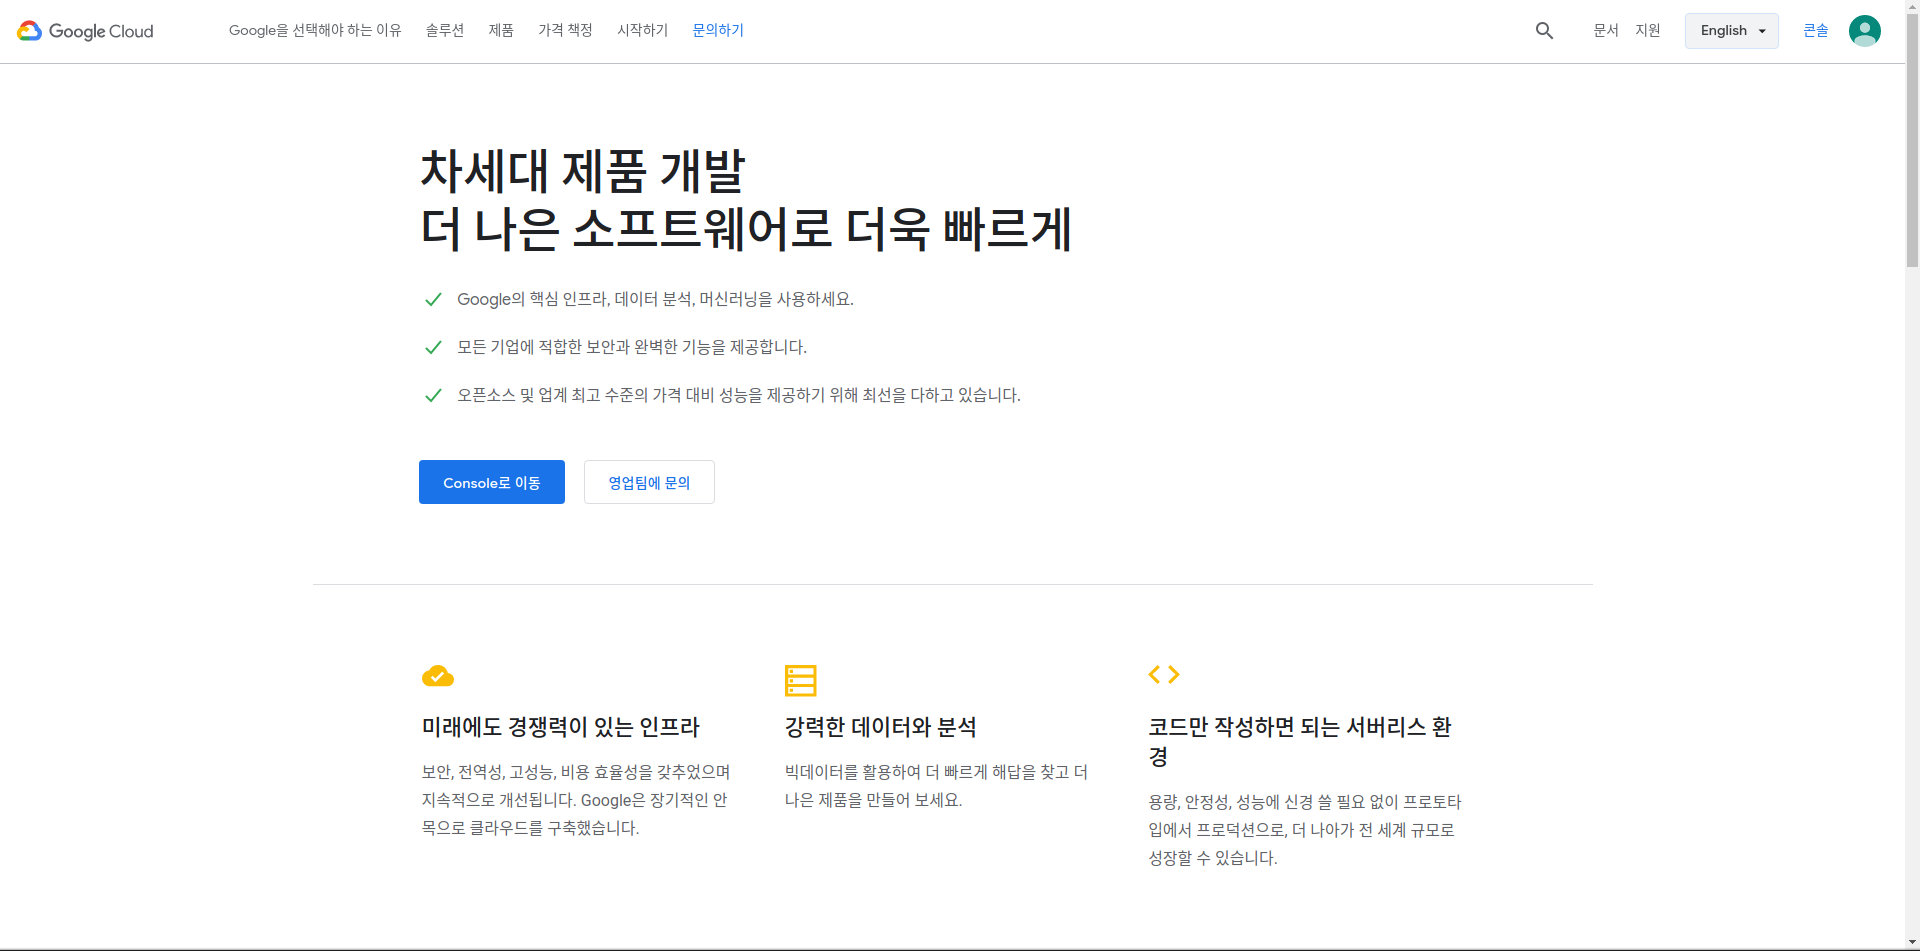The image size is (1920, 951).
Task: Click the 문서 link
Action: [1606, 31]
